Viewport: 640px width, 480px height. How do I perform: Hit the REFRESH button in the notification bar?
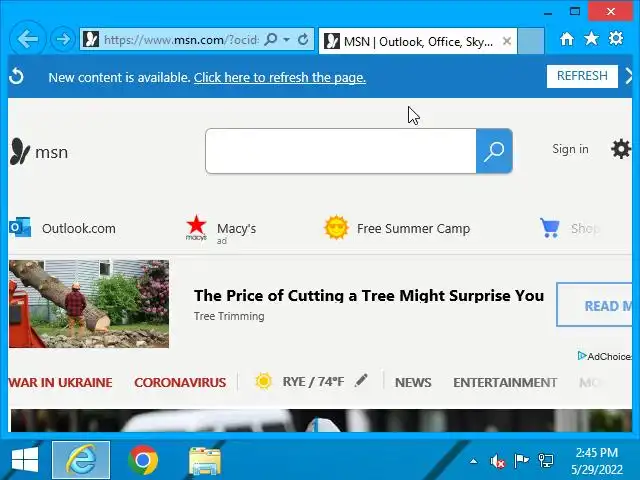[x=582, y=76]
